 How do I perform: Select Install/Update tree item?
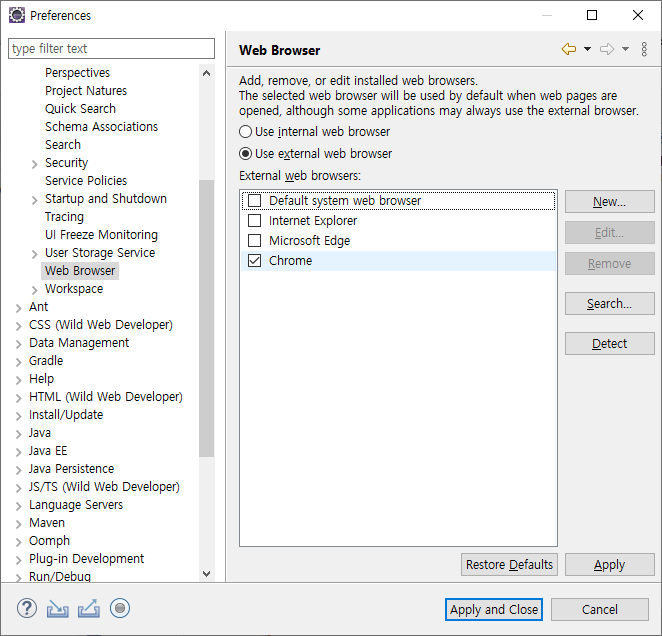click(66, 415)
